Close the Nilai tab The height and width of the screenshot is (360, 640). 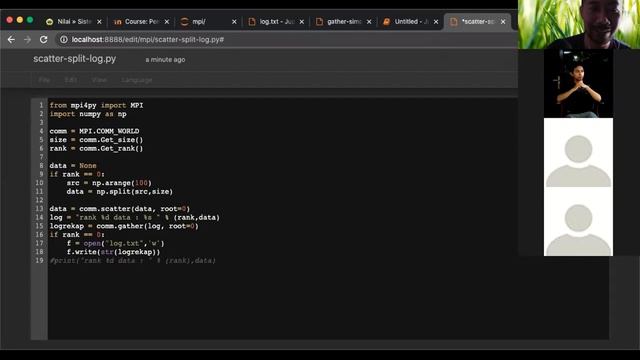tap(99, 22)
